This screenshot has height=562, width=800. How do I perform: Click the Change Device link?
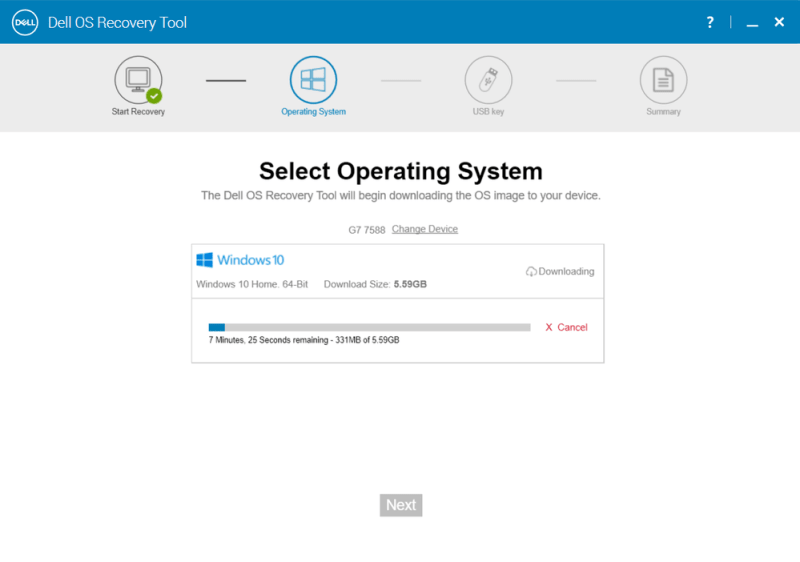[x=424, y=229]
